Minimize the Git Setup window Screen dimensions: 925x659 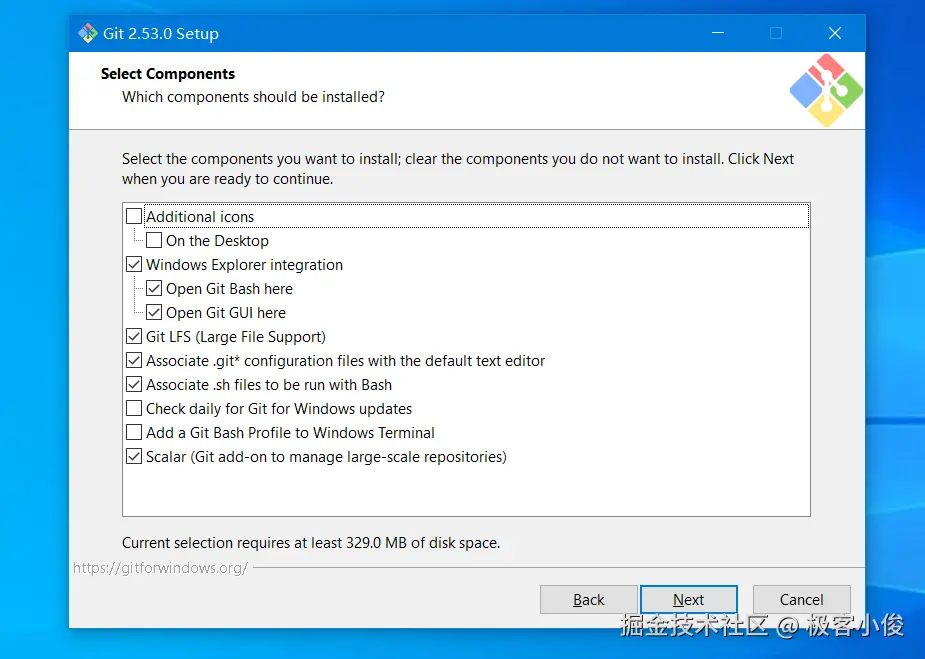tap(718, 33)
